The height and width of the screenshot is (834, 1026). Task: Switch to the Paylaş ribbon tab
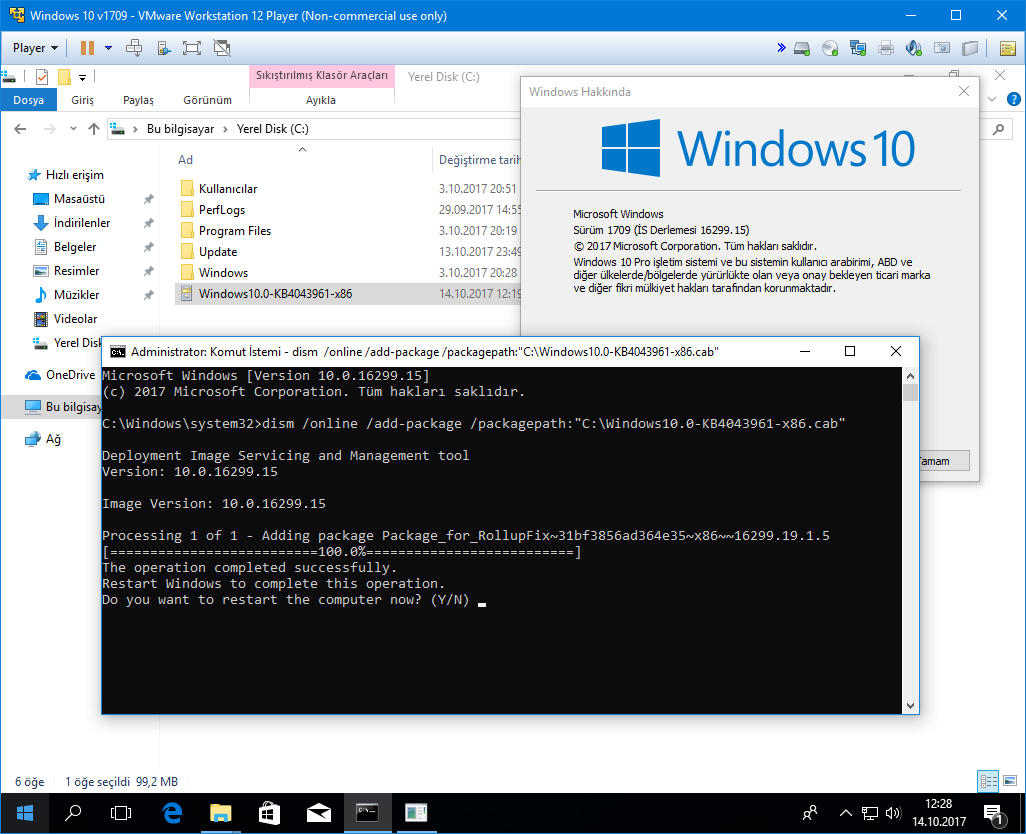coord(139,100)
